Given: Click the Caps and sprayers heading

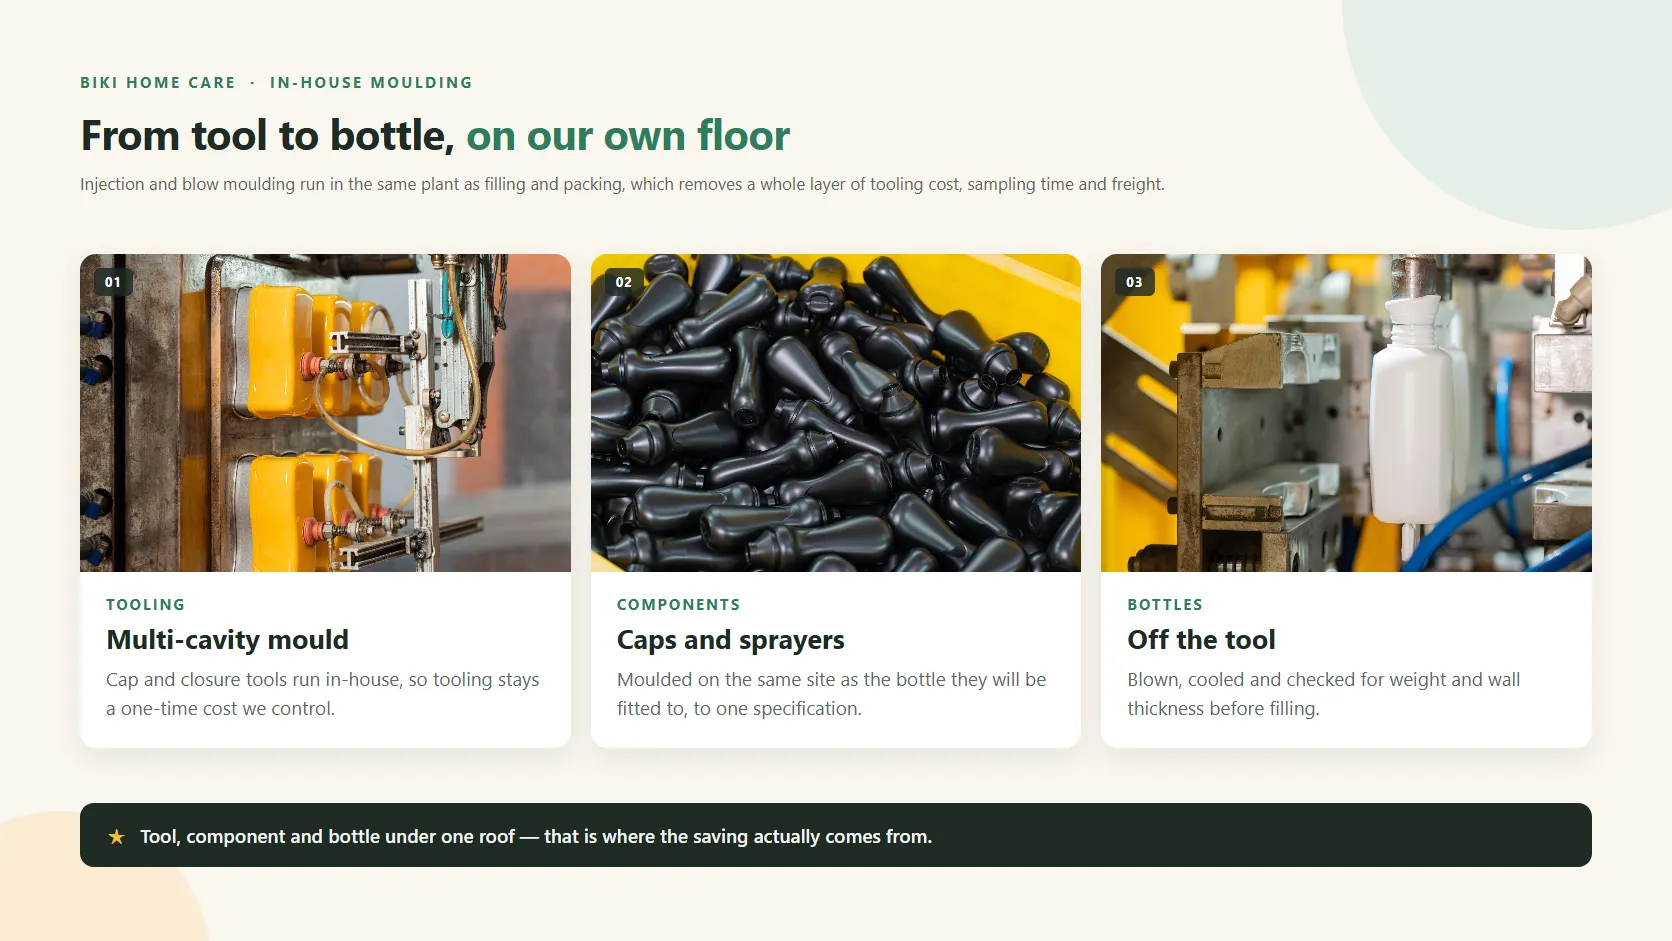Looking at the screenshot, I should (731, 640).
